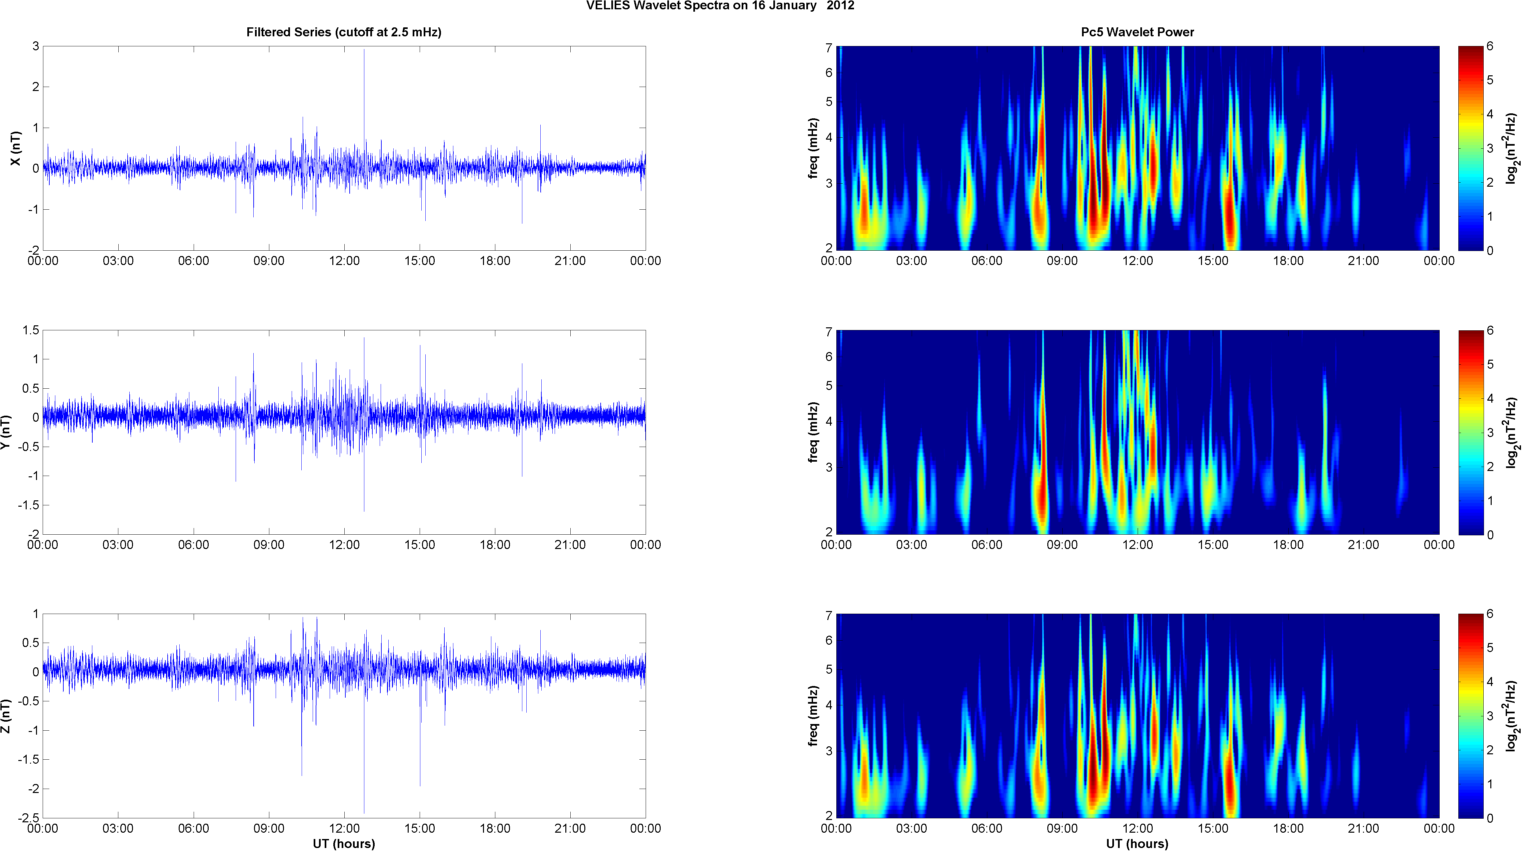
Task: Click the Pc5 Wavelet Power heading
Action: click(1137, 32)
